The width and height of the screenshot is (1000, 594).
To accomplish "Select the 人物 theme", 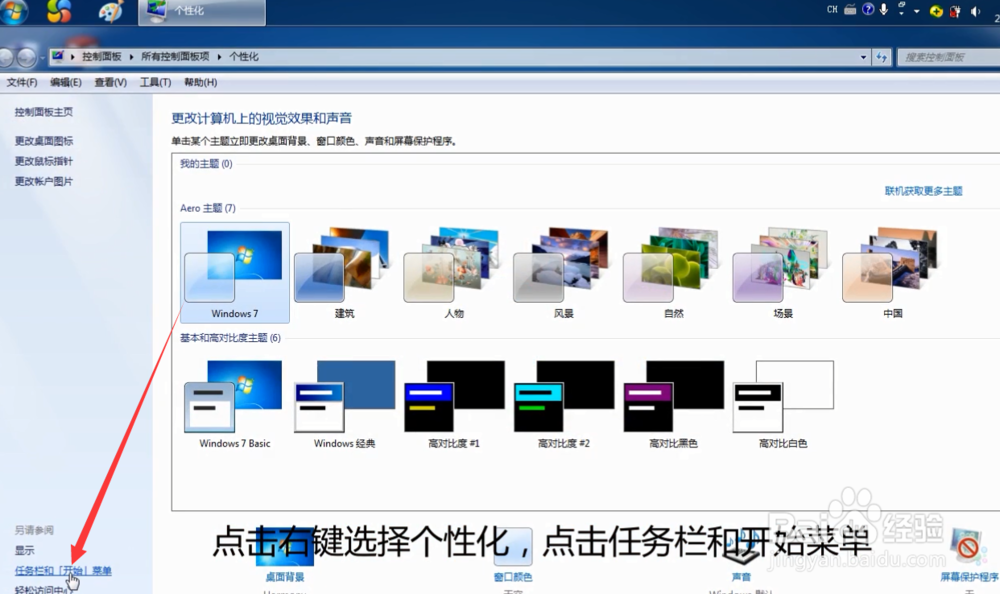I will click(x=454, y=272).
